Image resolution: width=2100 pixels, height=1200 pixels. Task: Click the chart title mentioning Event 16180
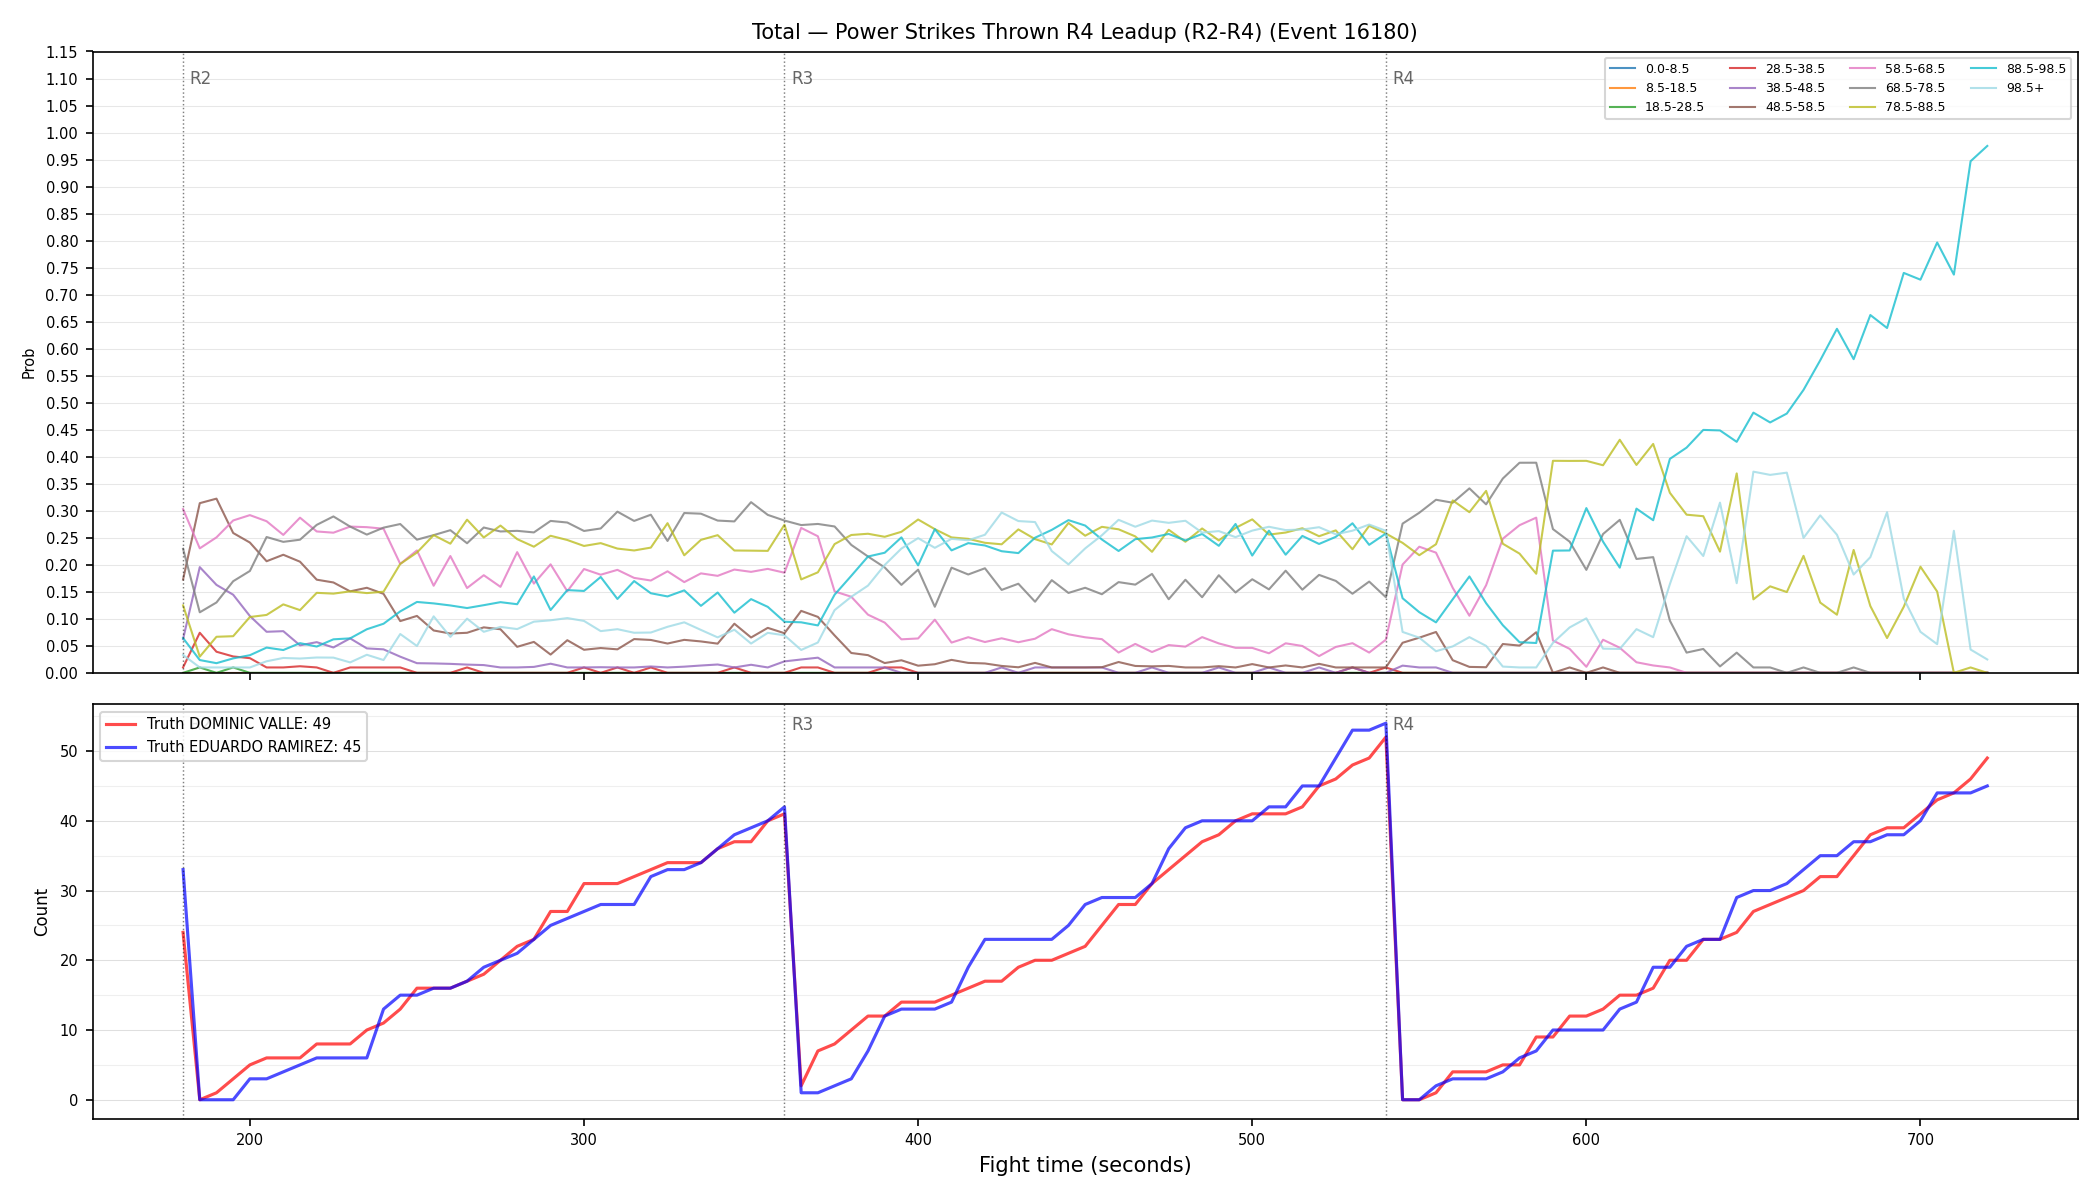click(x=1084, y=32)
